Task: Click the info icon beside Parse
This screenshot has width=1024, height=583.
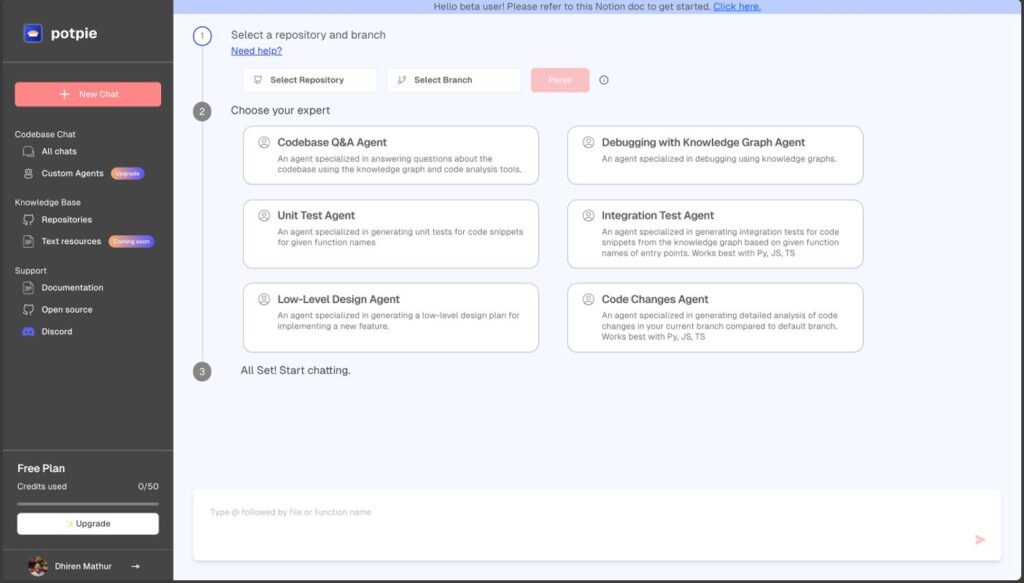Action: (604, 80)
